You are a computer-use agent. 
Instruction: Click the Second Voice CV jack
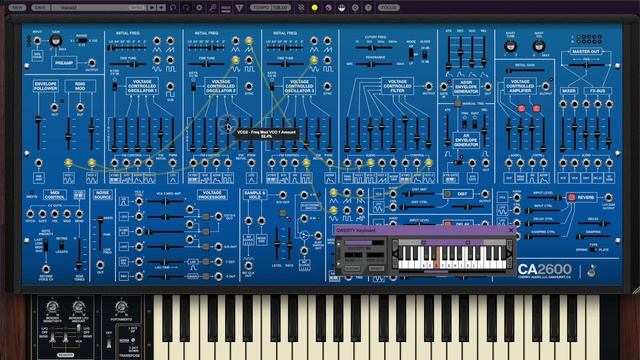click(x=46, y=269)
